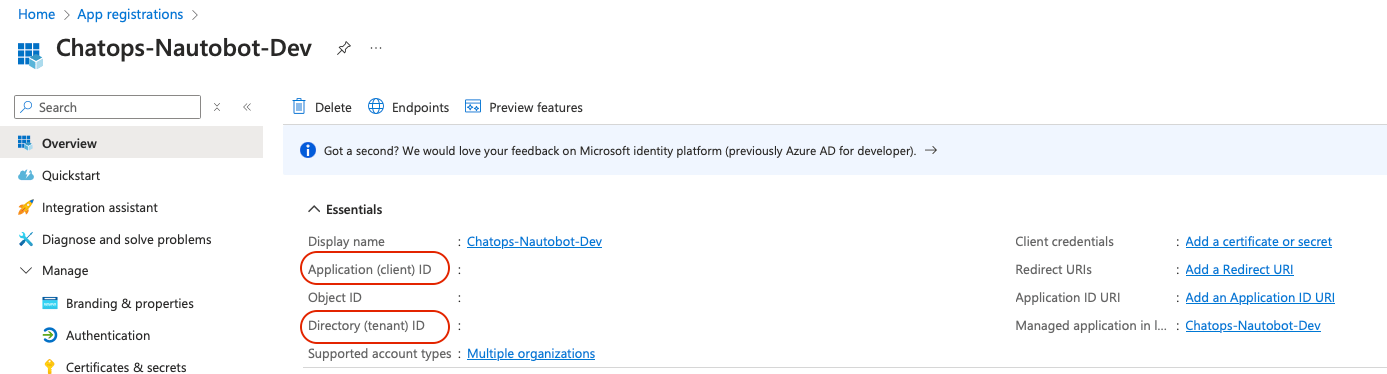Click the Preview features icon
The width and height of the screenshot is (1387, 374).
(473, 107)
